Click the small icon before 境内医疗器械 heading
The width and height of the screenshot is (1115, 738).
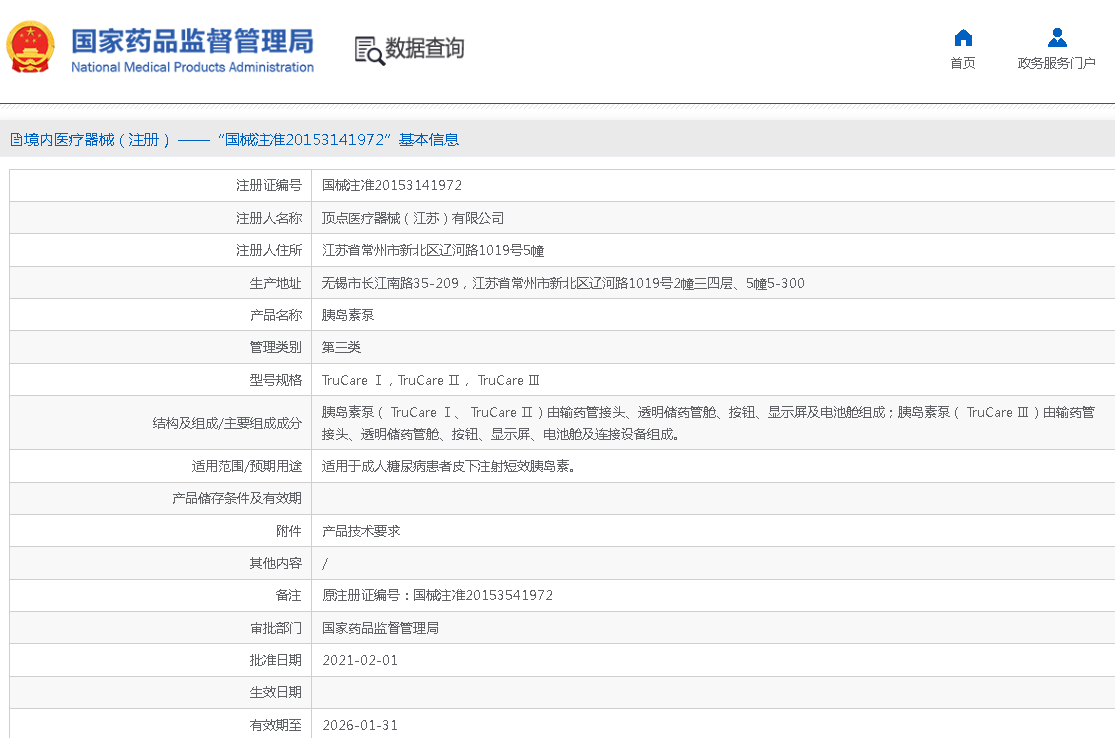pyautogui.click(x=16, y=140)
